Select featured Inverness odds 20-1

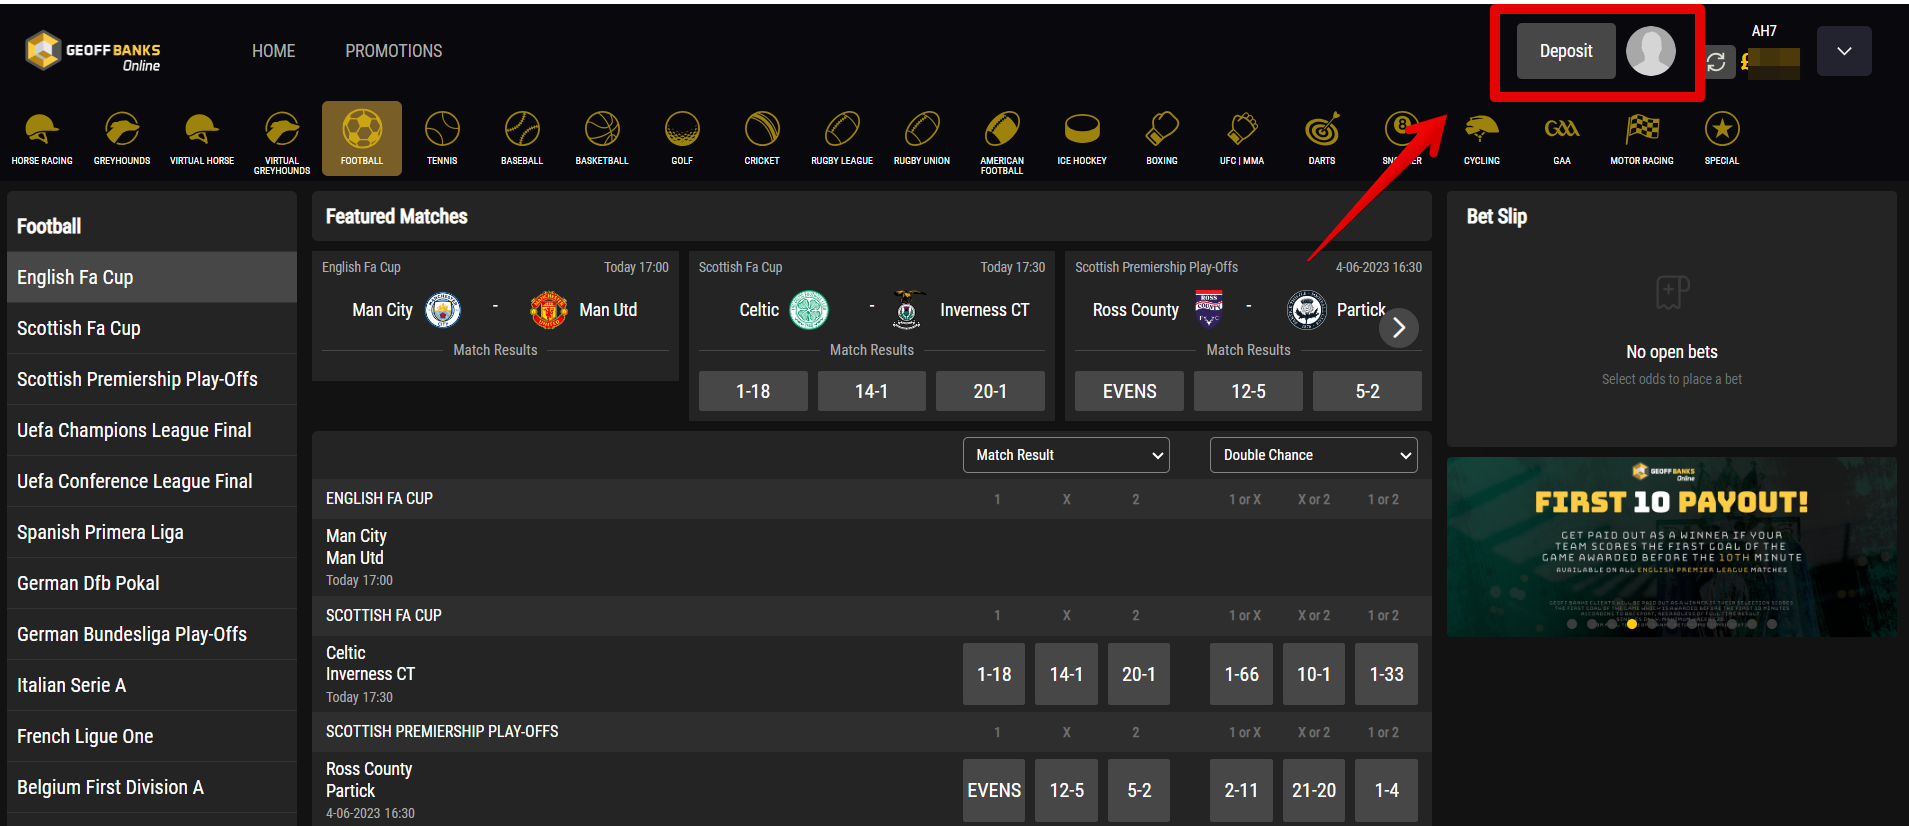(x=990, y=391)
